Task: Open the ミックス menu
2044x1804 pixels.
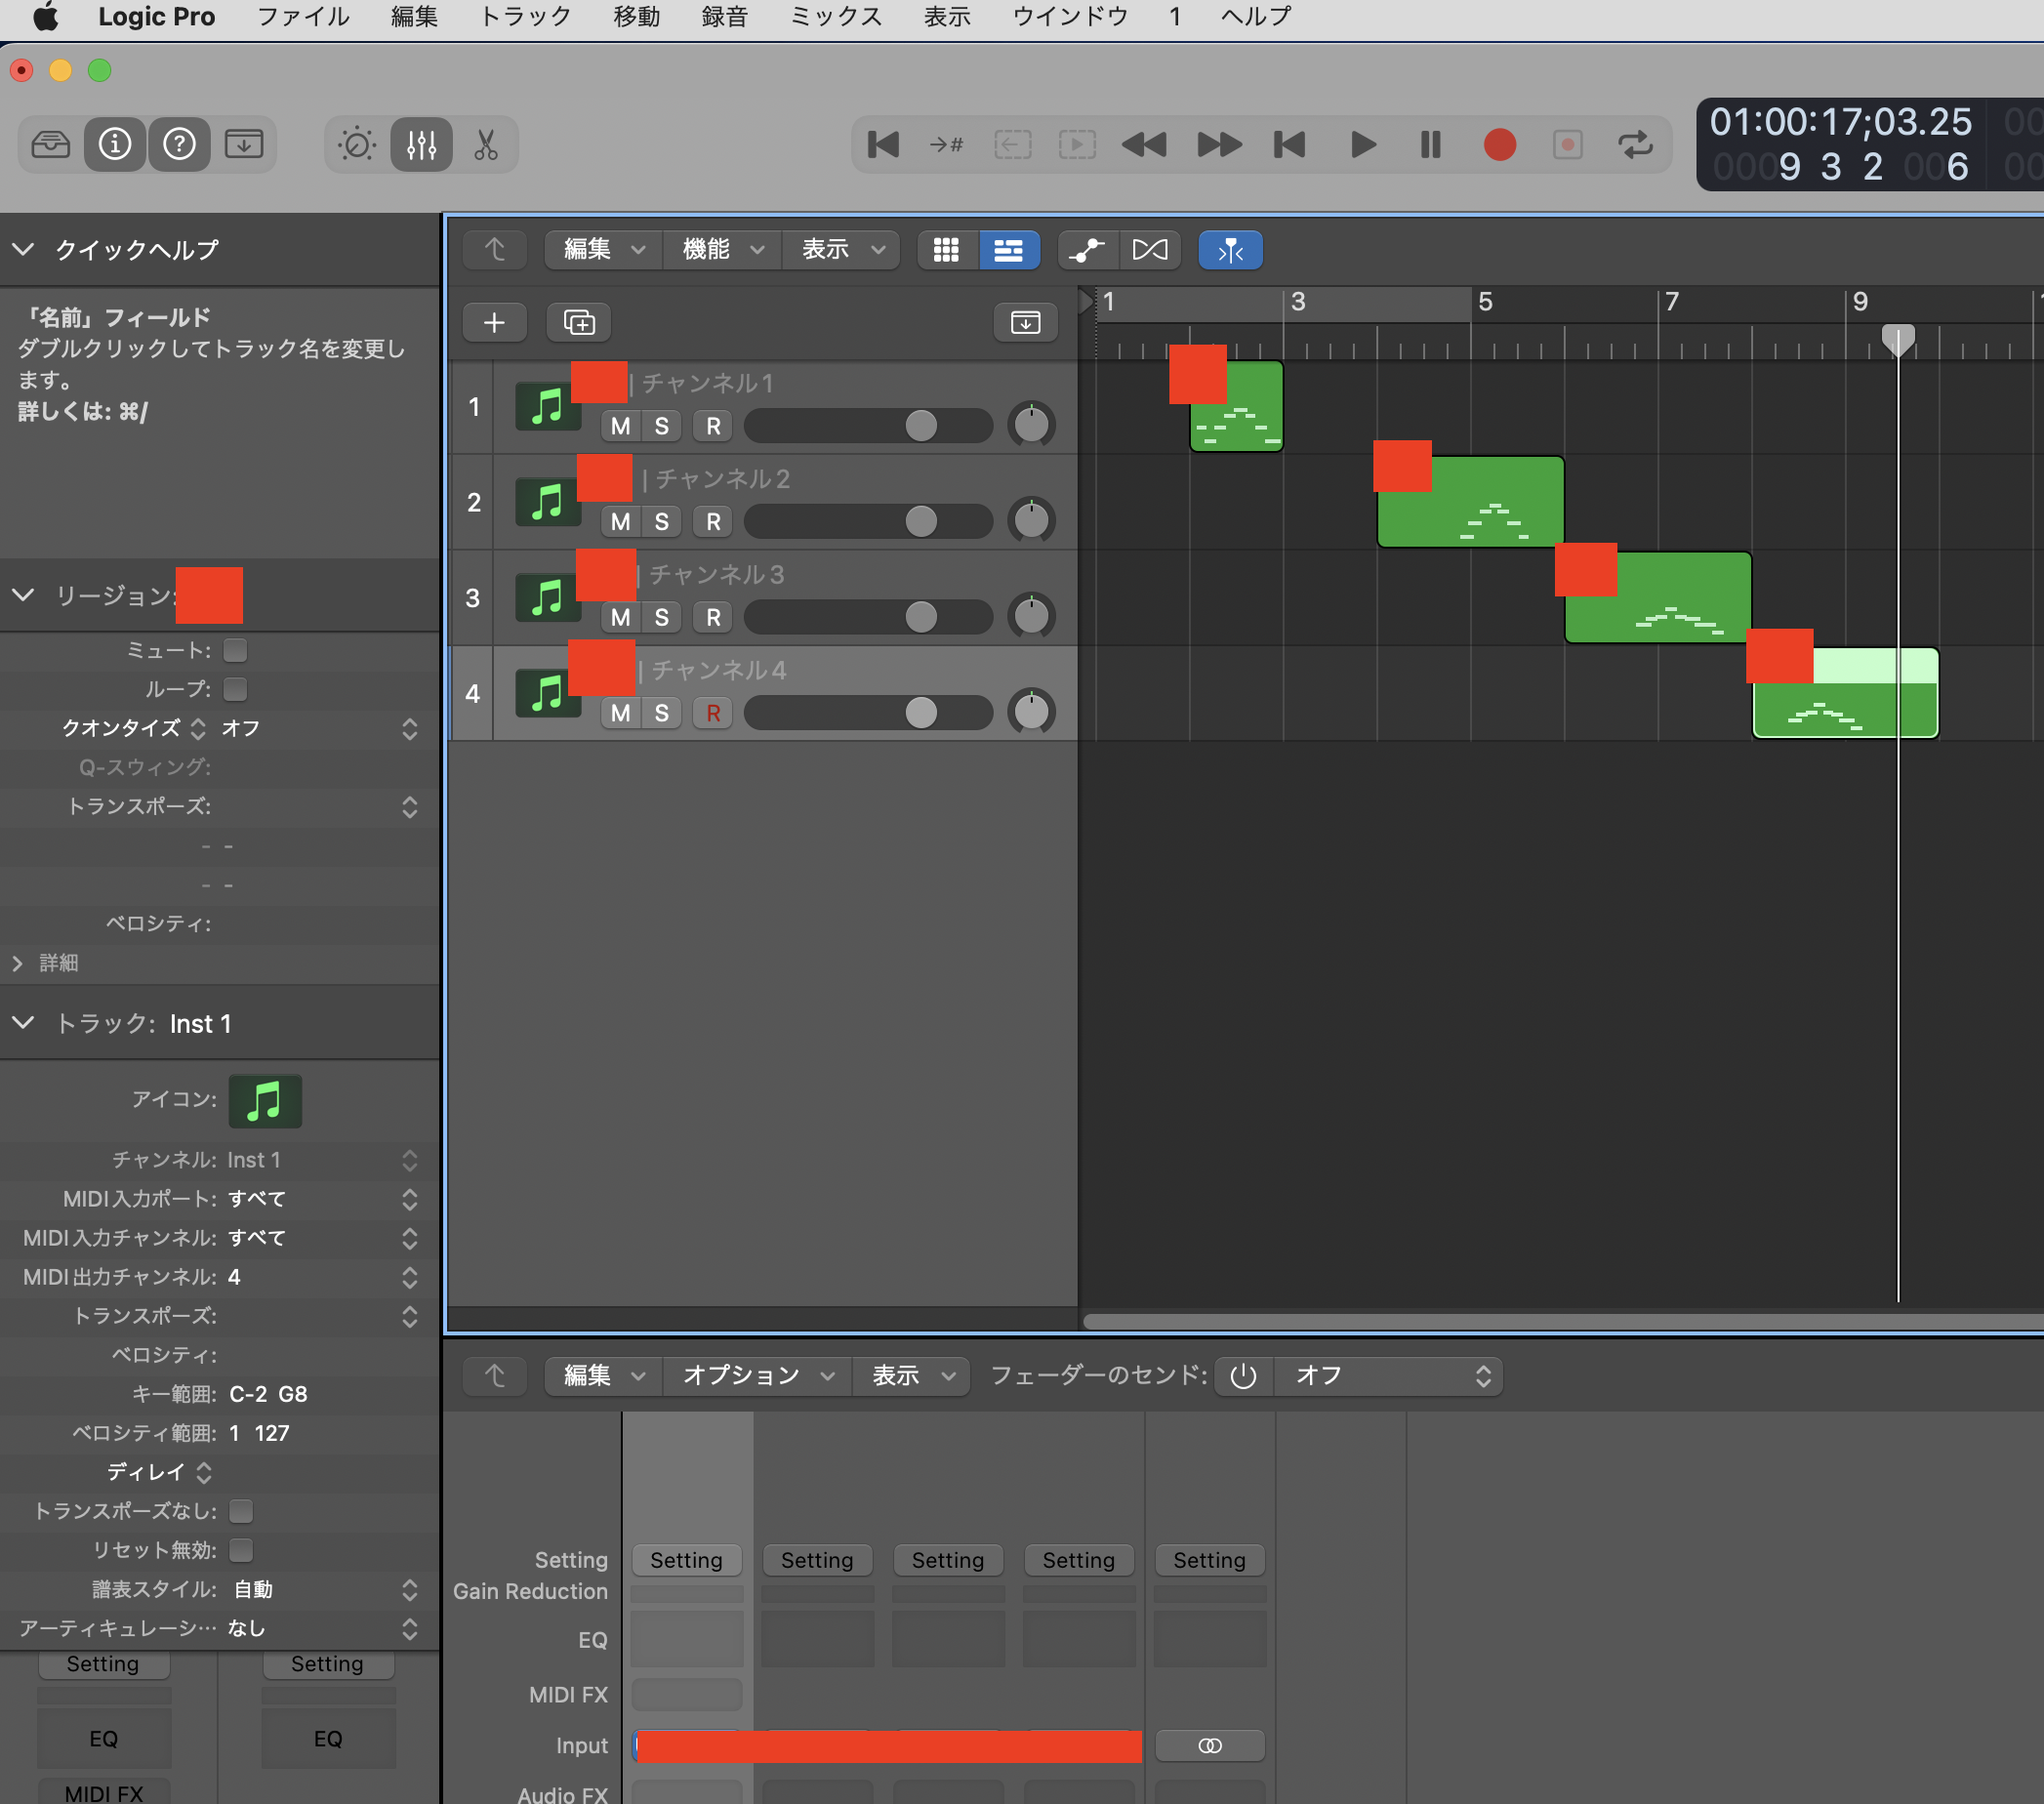Action: (x=835, y=17)
